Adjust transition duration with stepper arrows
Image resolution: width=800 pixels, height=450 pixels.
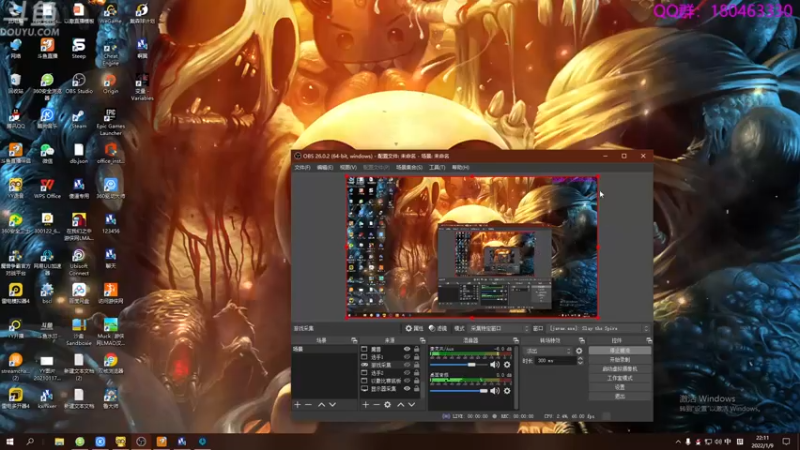coord(580,361)
